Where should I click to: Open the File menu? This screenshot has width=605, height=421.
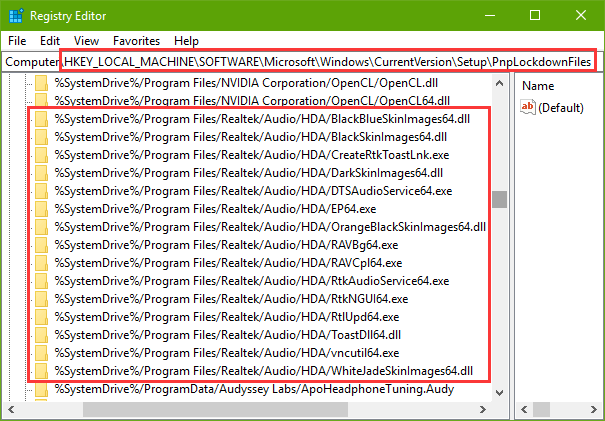17,41
